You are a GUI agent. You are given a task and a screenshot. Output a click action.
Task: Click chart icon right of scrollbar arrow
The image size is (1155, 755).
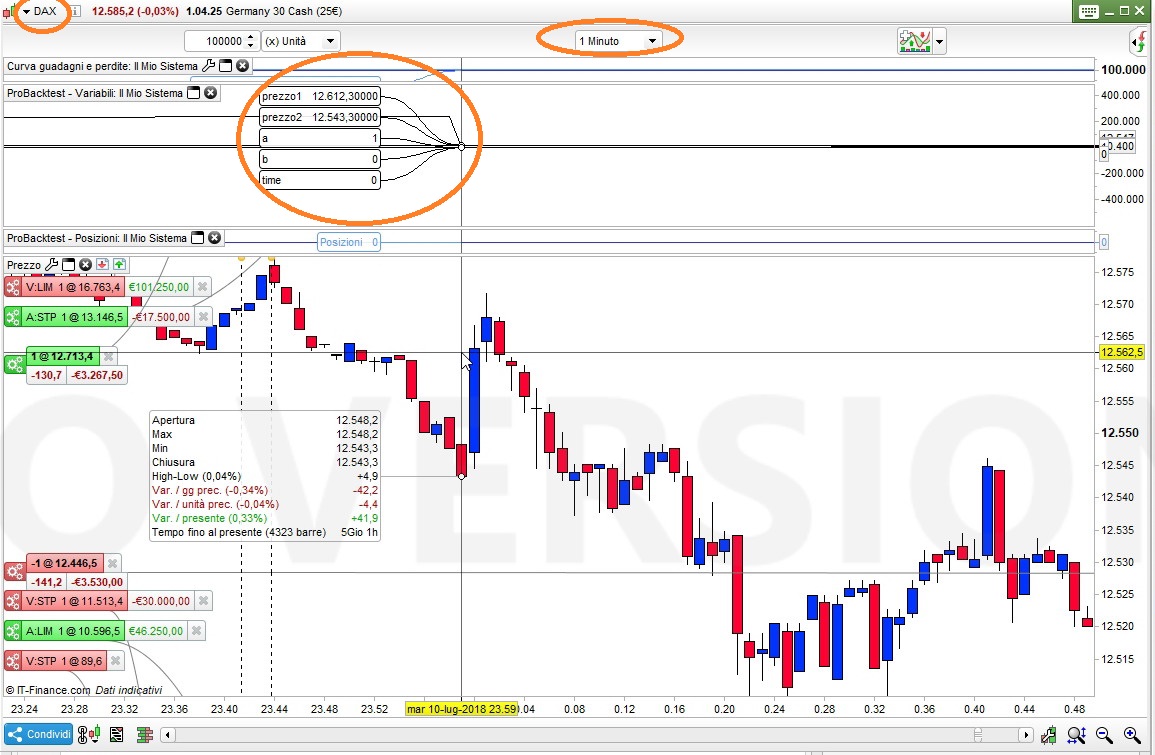pyautogui.click(x=1048, y=734)
